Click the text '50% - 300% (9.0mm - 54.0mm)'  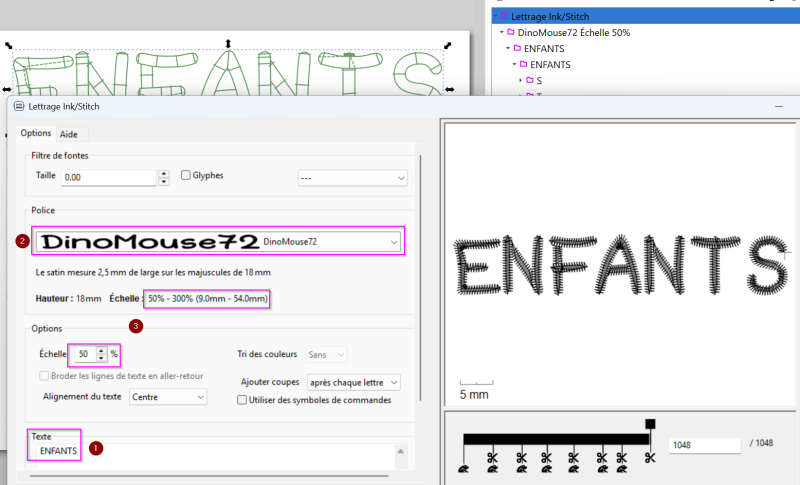(x=208, y=298)
